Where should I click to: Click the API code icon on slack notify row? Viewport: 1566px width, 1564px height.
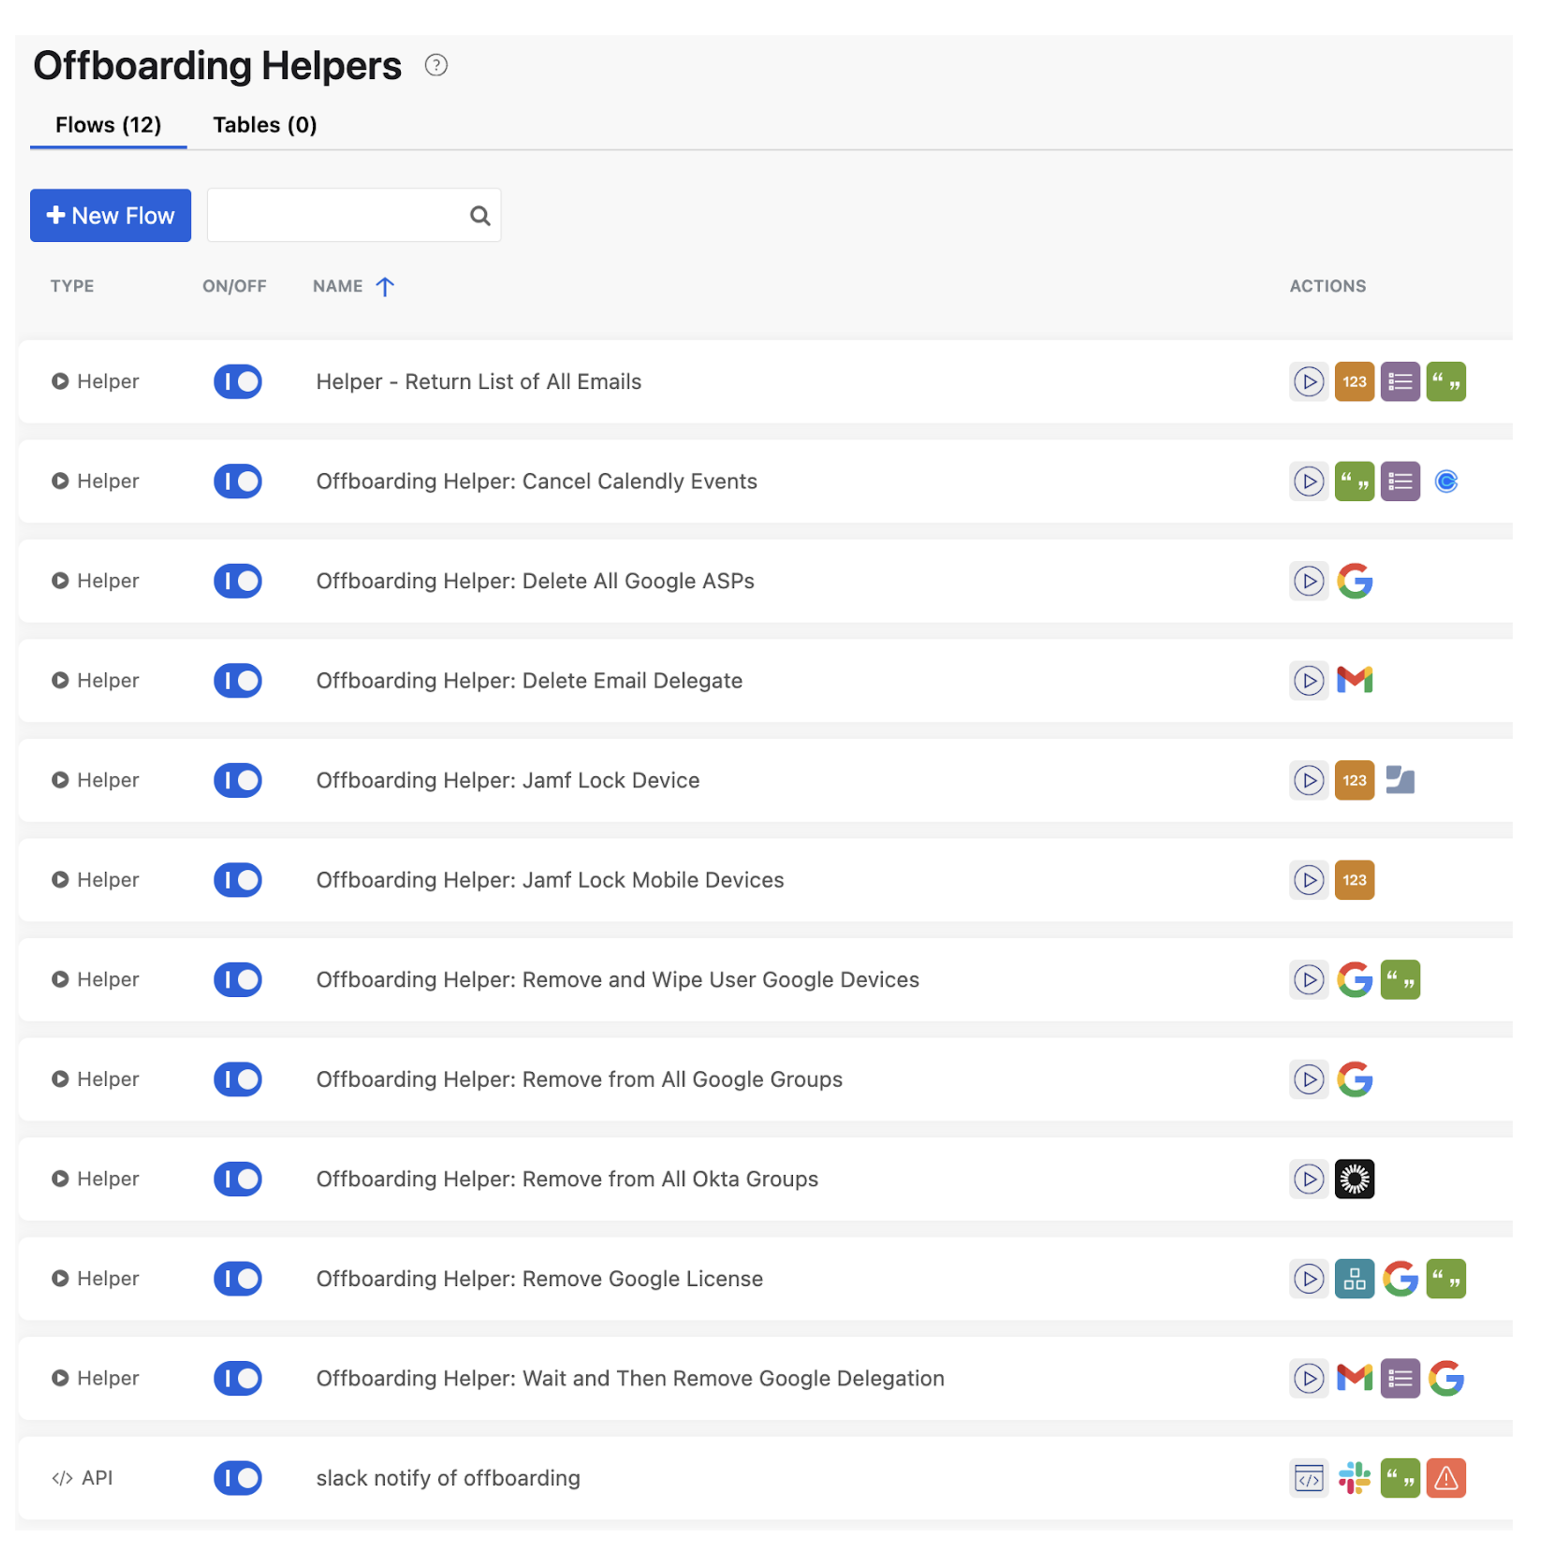pos(1308,1477)
